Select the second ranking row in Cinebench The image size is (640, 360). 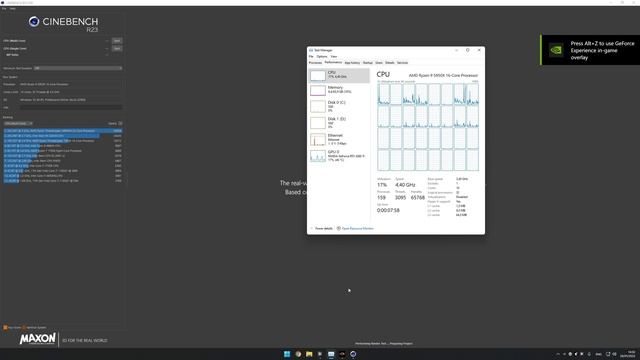click(x=63, y=136)
